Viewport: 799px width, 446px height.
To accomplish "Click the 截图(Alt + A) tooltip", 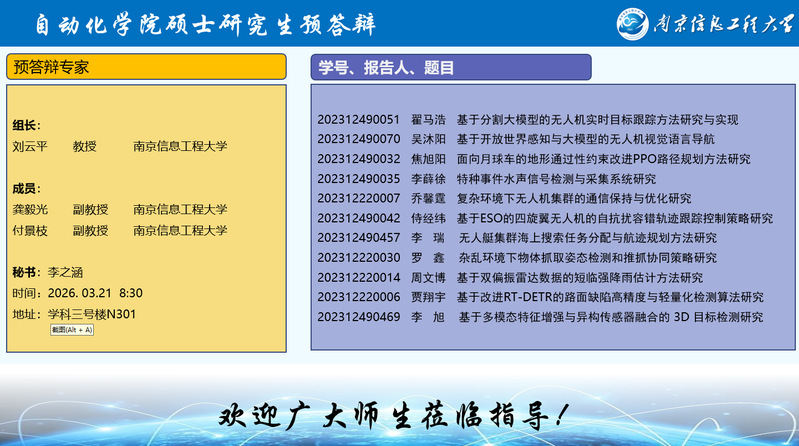I will [72, 329].
